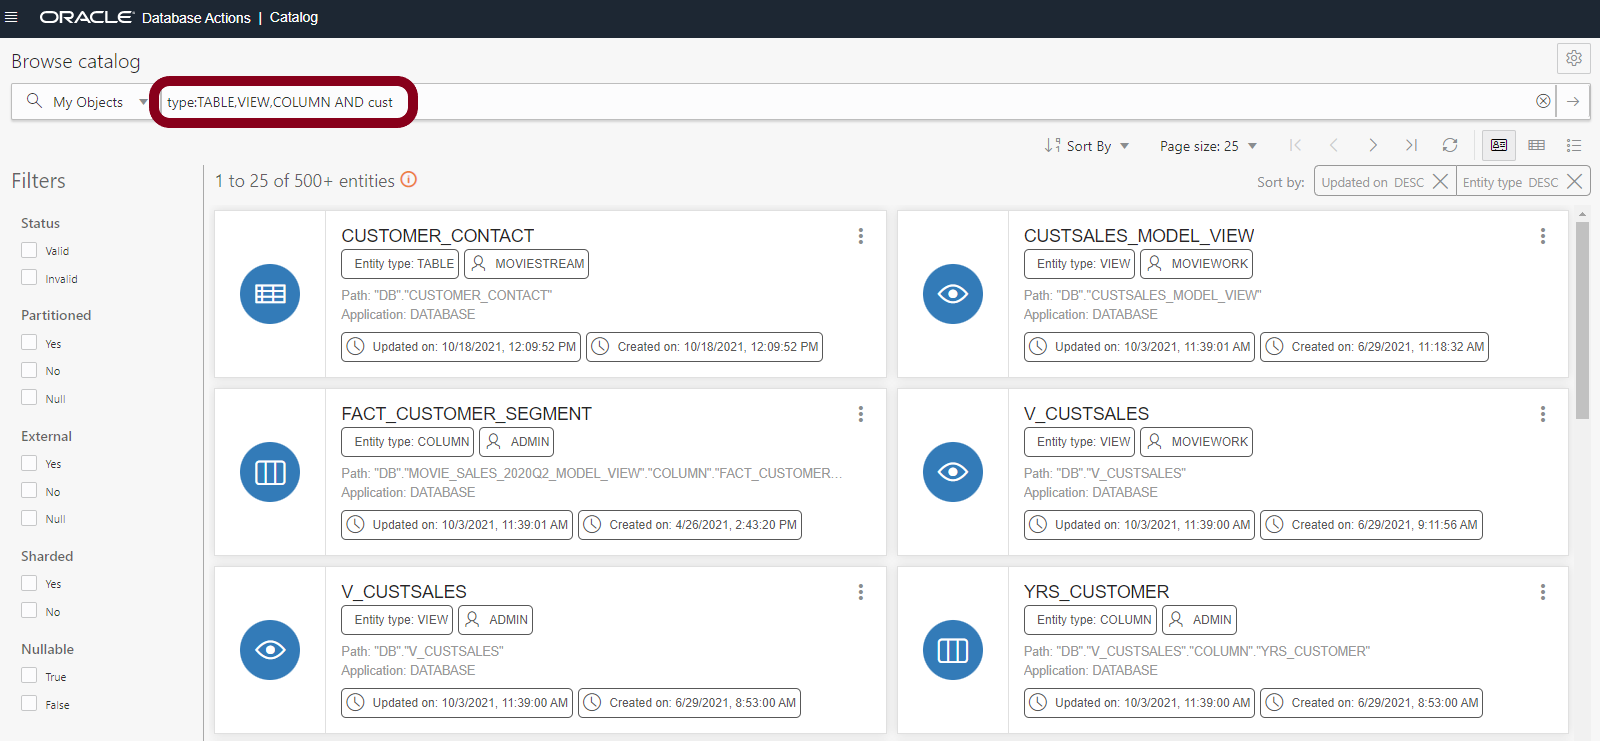Open actions menu for FACT_CUSTOMER_SEGMENT
The image size is (1600, 741).
[860, 414]
